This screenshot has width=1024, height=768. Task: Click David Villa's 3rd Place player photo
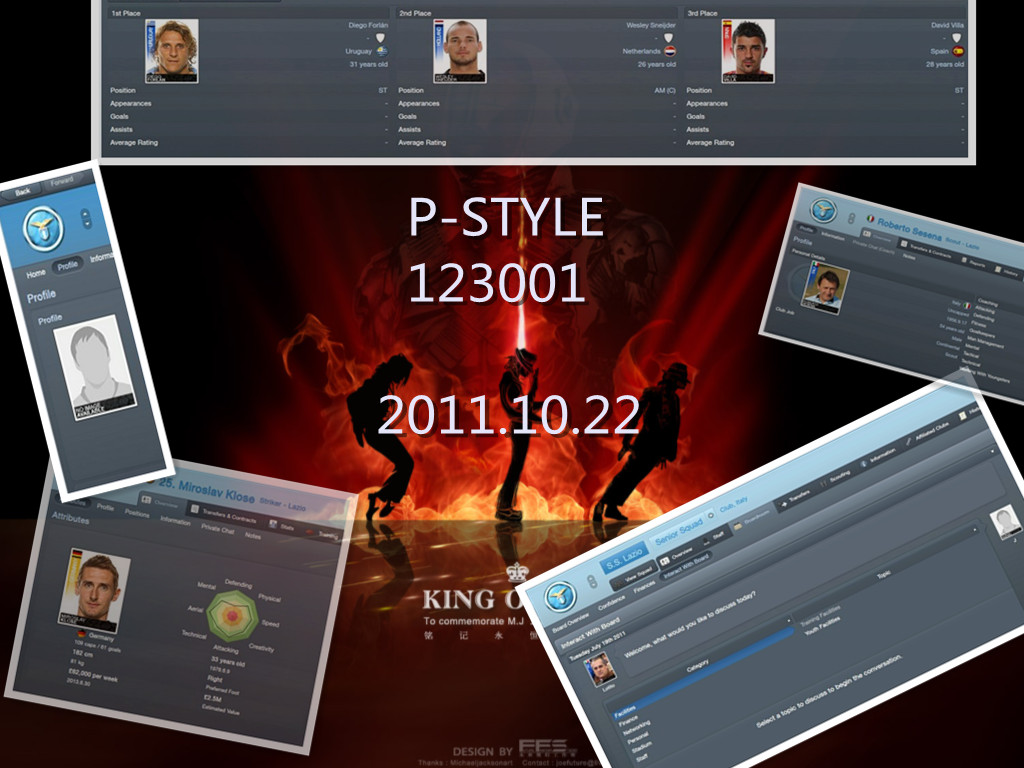coord(748,51)
